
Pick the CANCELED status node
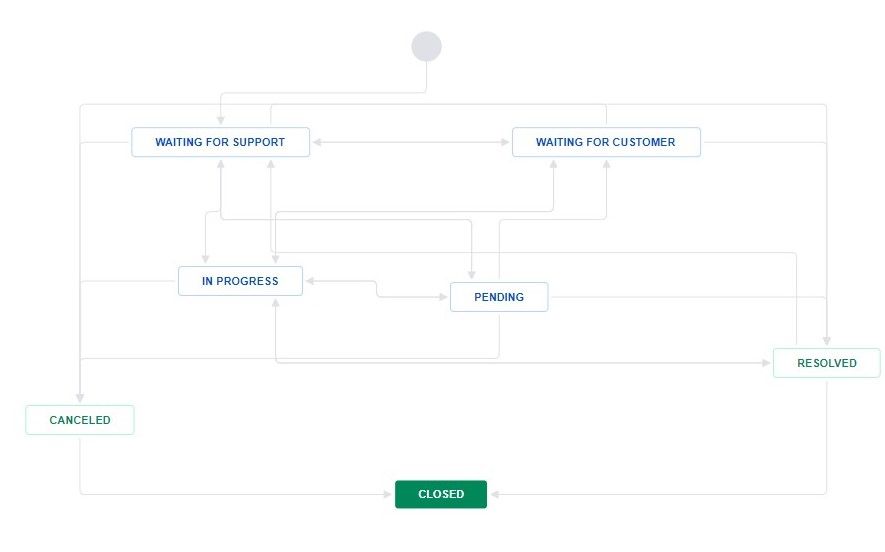tap(80, 420)
